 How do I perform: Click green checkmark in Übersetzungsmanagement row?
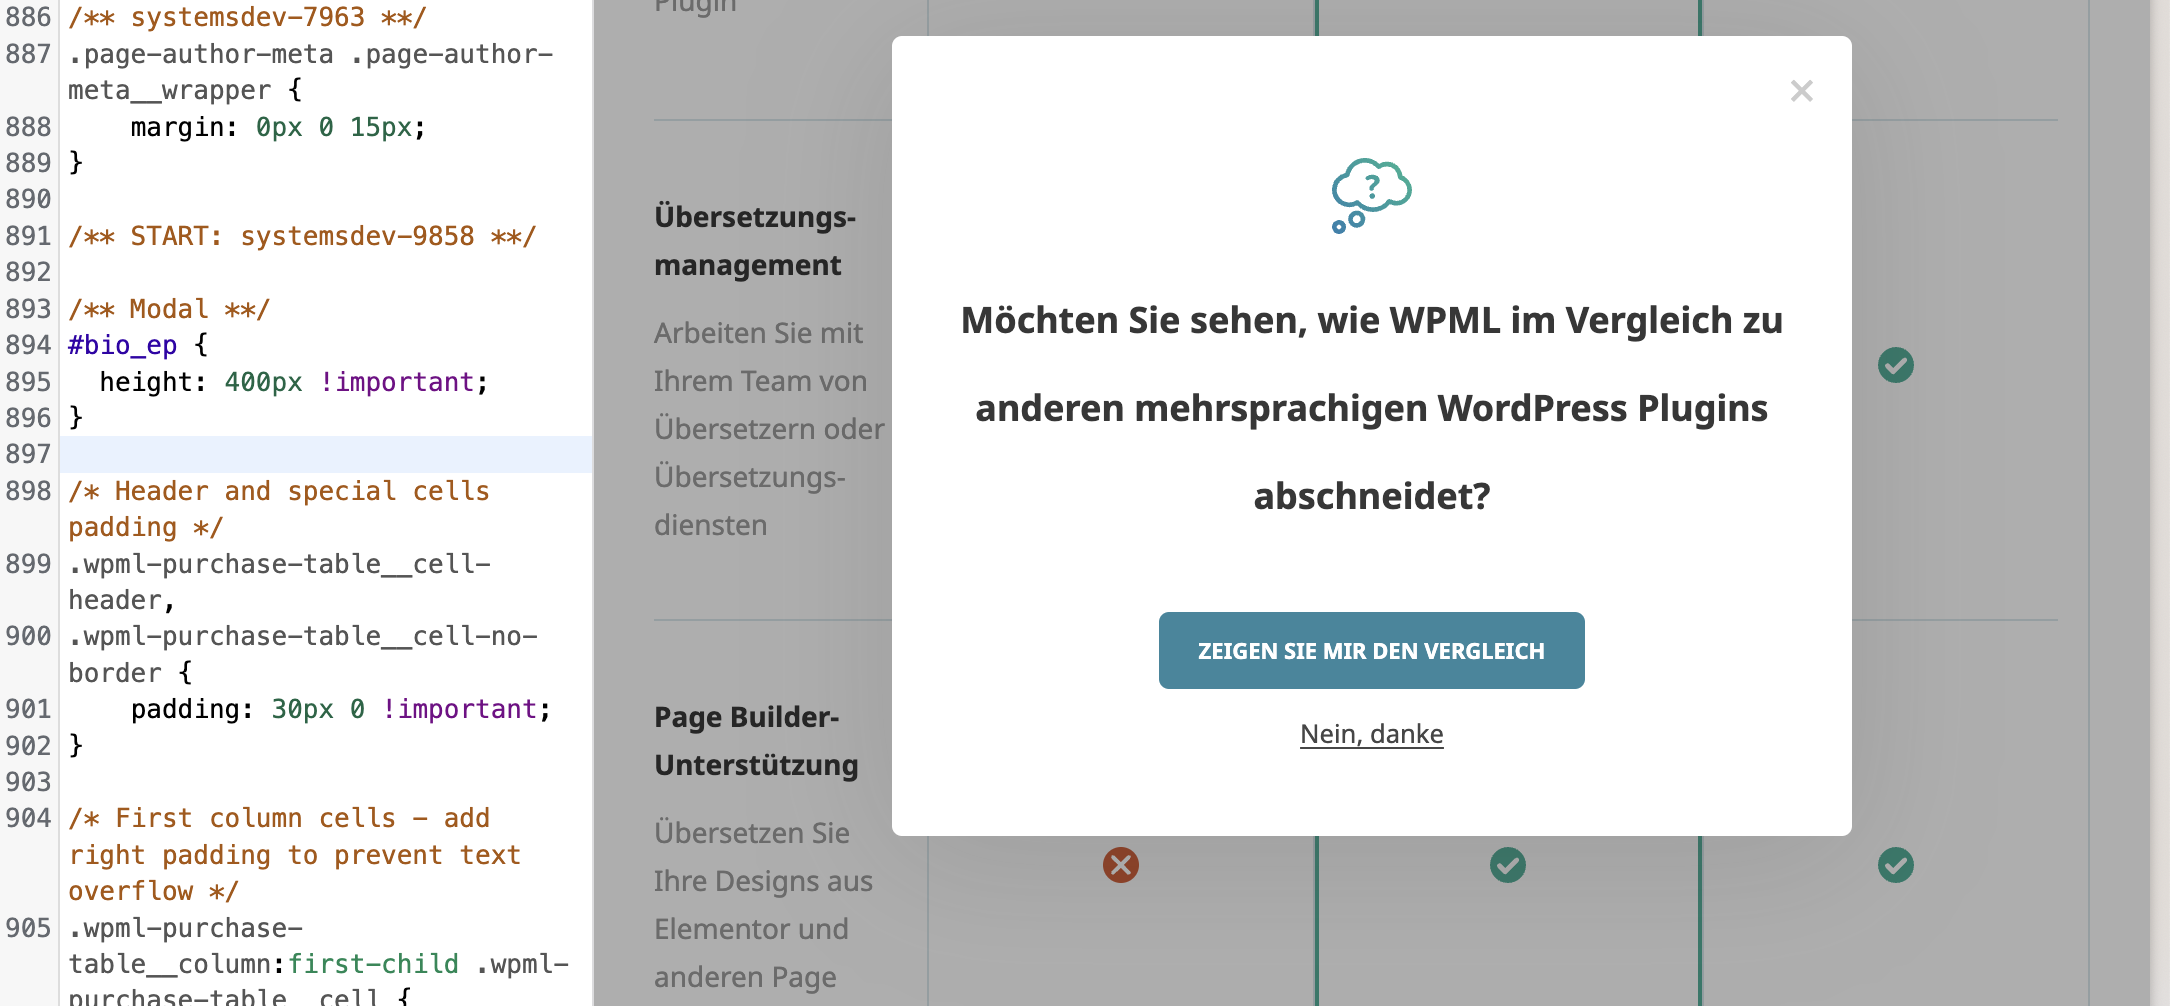(x=1896, y=365)
